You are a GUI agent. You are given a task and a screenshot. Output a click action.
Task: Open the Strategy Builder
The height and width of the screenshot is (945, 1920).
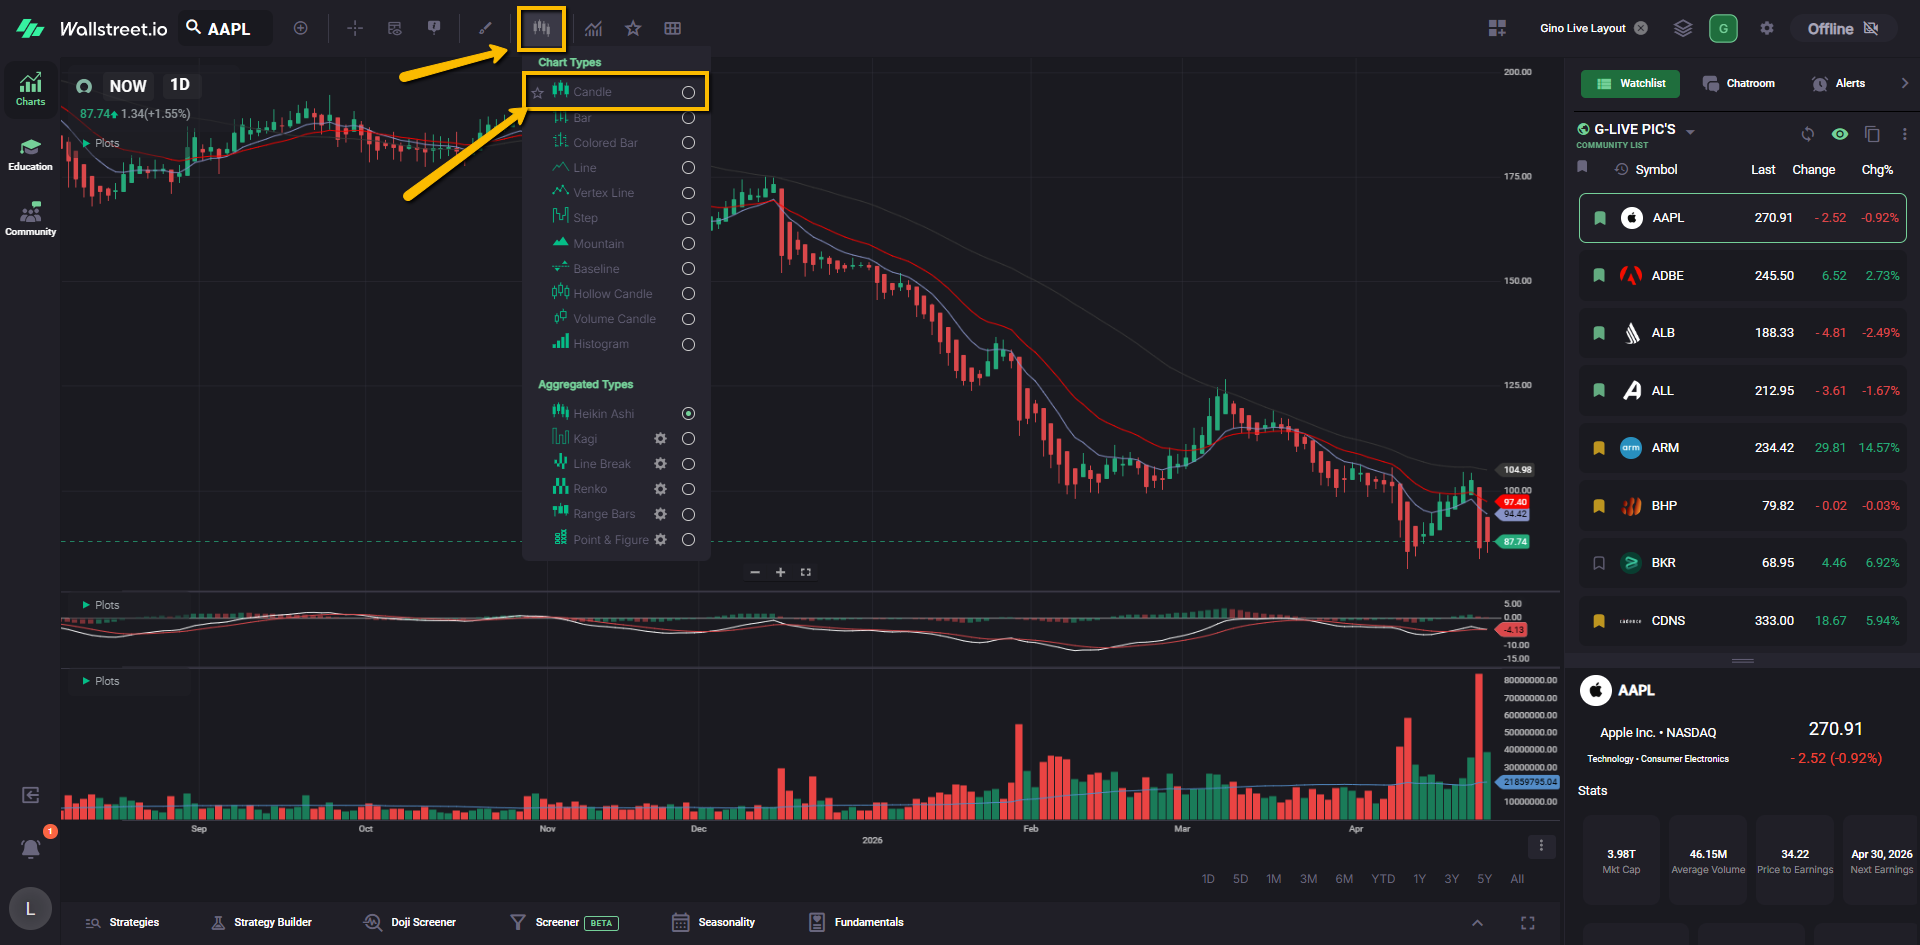(x=262, y=922)
